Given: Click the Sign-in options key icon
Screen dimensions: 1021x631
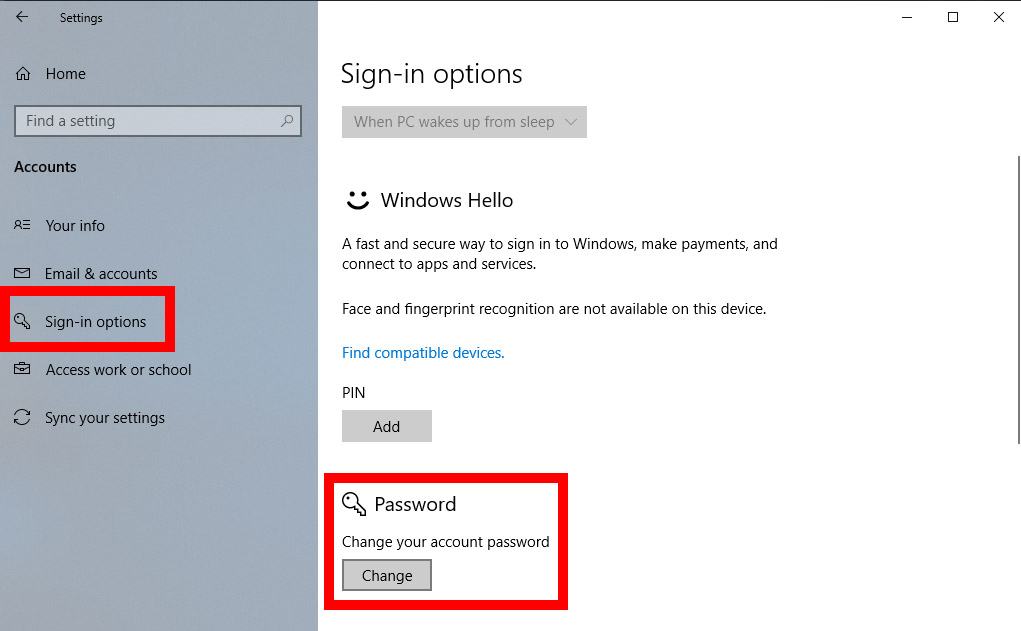Looking at the screenshot, I should [22, 320].
